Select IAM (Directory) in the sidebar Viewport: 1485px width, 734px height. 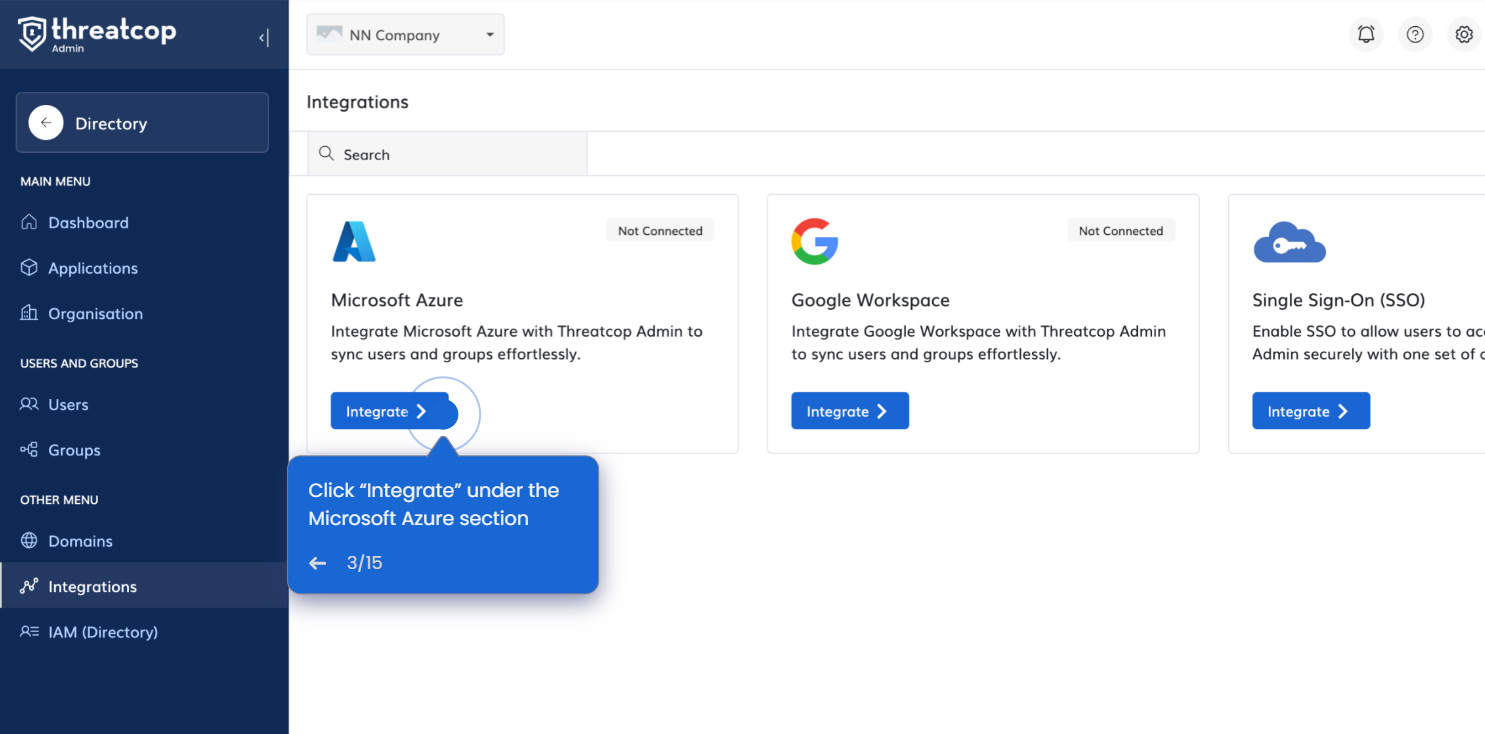pyautogui.click(x=102, y=632)
